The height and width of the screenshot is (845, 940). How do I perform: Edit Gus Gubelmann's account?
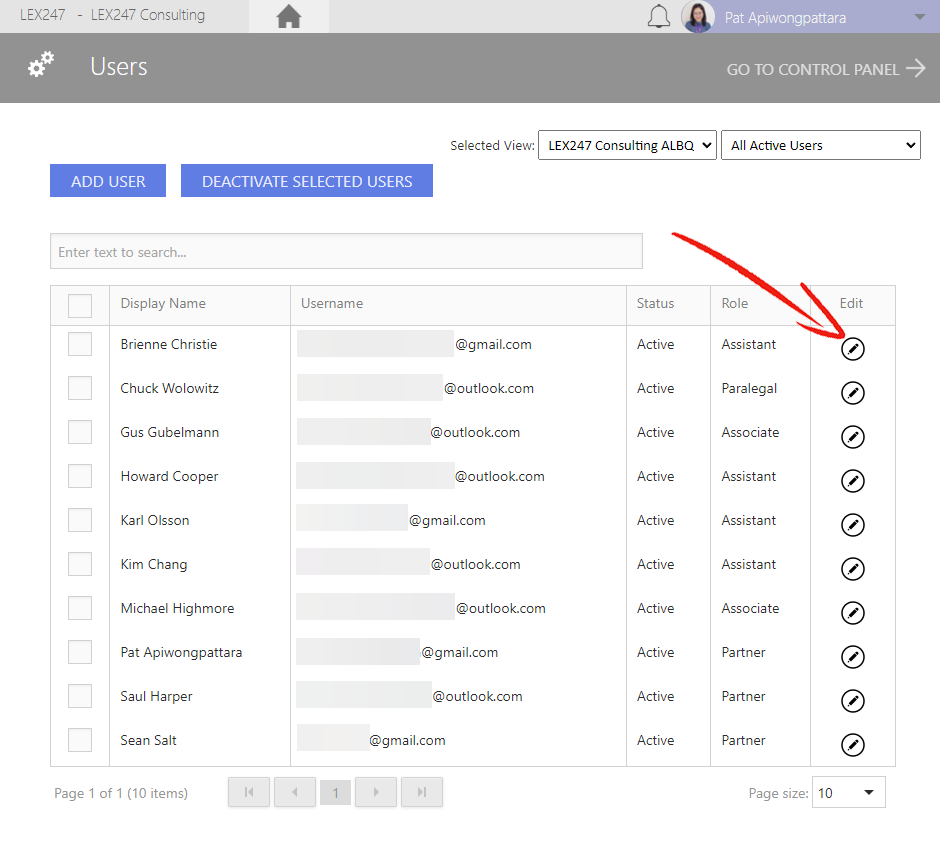point(852,437)
